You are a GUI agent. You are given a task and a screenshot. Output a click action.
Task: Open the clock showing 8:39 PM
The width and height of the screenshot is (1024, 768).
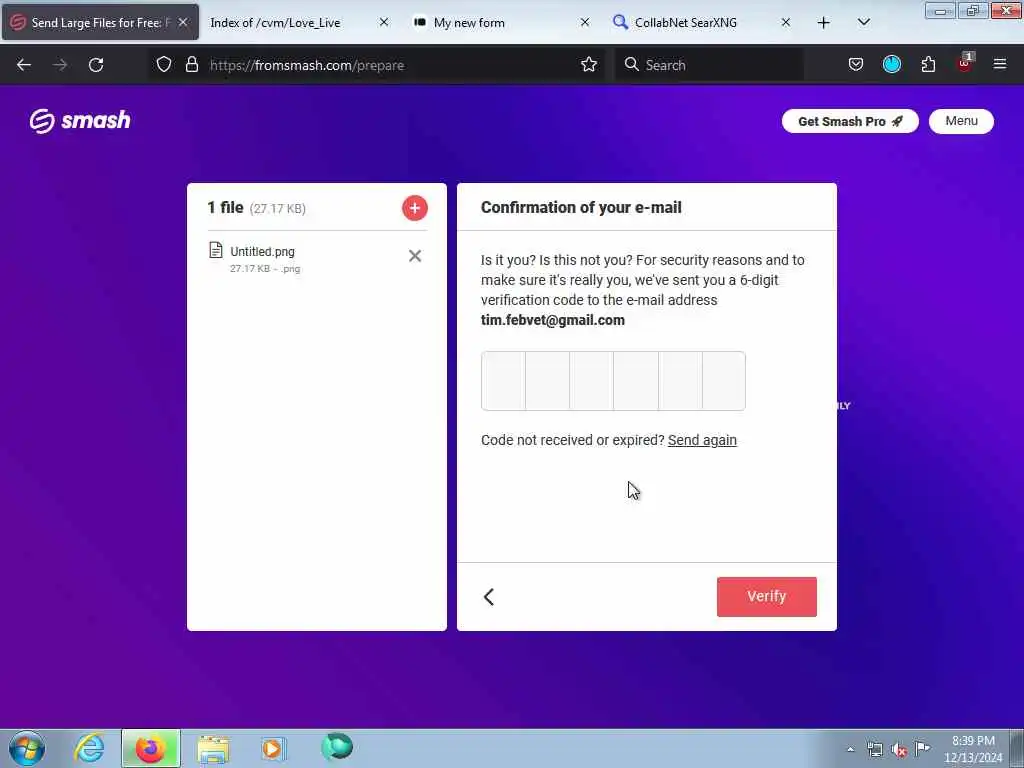coord(973,749)
